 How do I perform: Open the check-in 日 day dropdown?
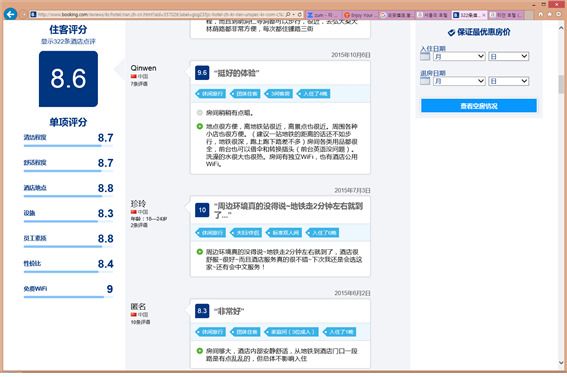(x=508, y=56)
